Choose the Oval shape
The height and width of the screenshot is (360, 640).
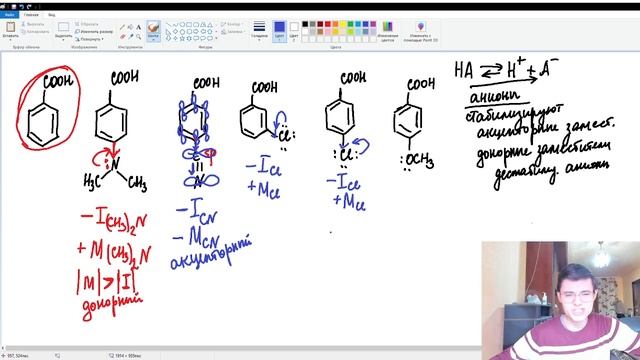(182, 25)
